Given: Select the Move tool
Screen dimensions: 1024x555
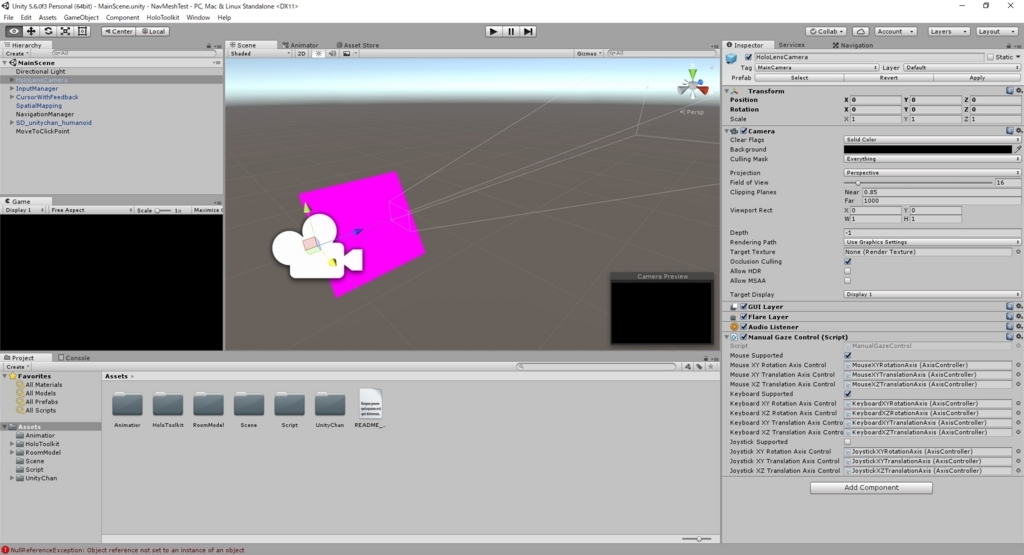Looking at the screenshot, I should 31,31.
